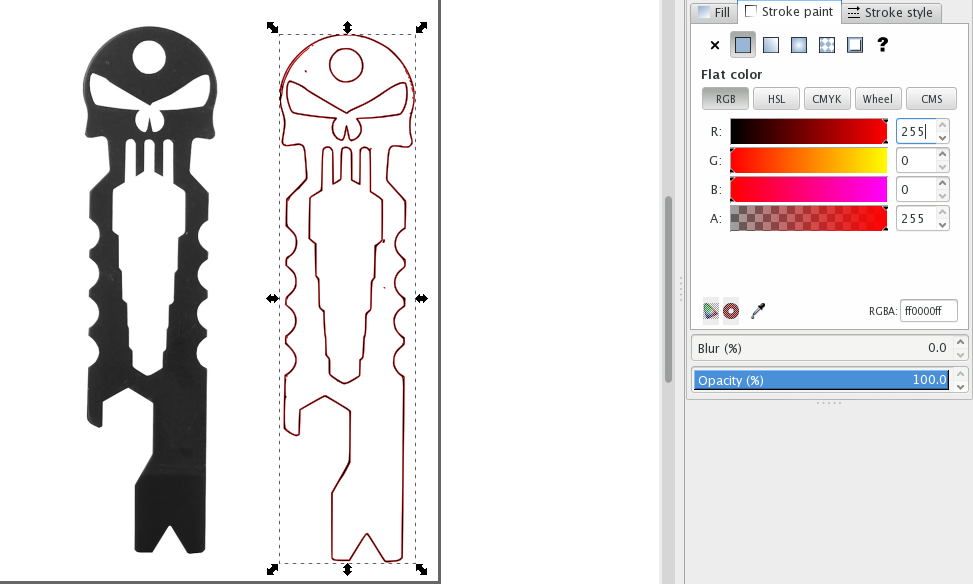973x584 pixels.
Task: Increase Opacity with up arrow
Action: click(x=961, y=374)
